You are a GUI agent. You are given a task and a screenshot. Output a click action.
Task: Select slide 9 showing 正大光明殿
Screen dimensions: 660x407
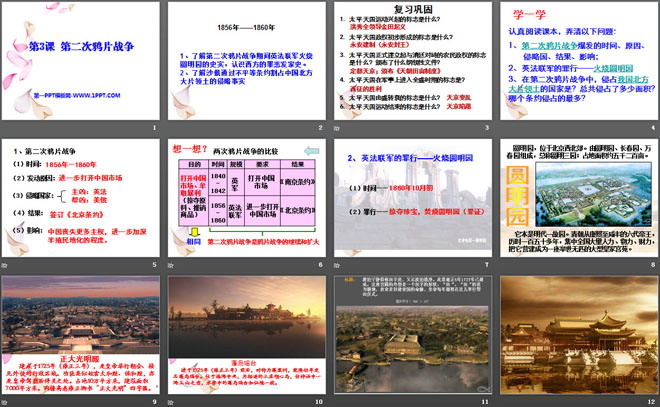pos(80,335)
